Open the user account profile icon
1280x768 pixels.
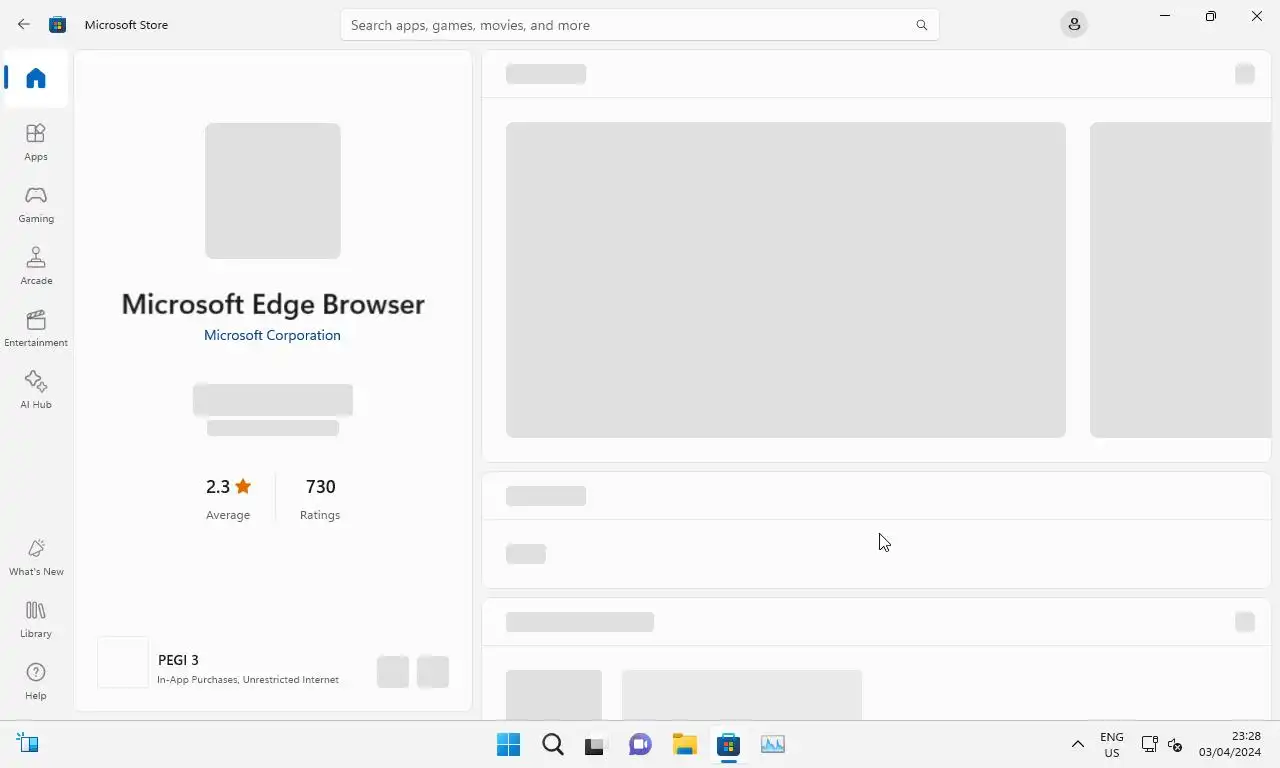tap(1074, 25)
